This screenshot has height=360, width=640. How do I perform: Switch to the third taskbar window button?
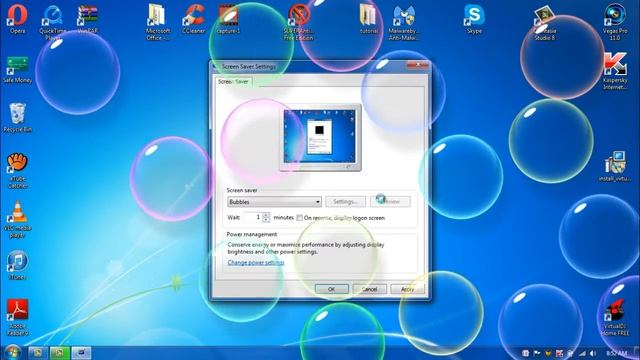[81, 353]
